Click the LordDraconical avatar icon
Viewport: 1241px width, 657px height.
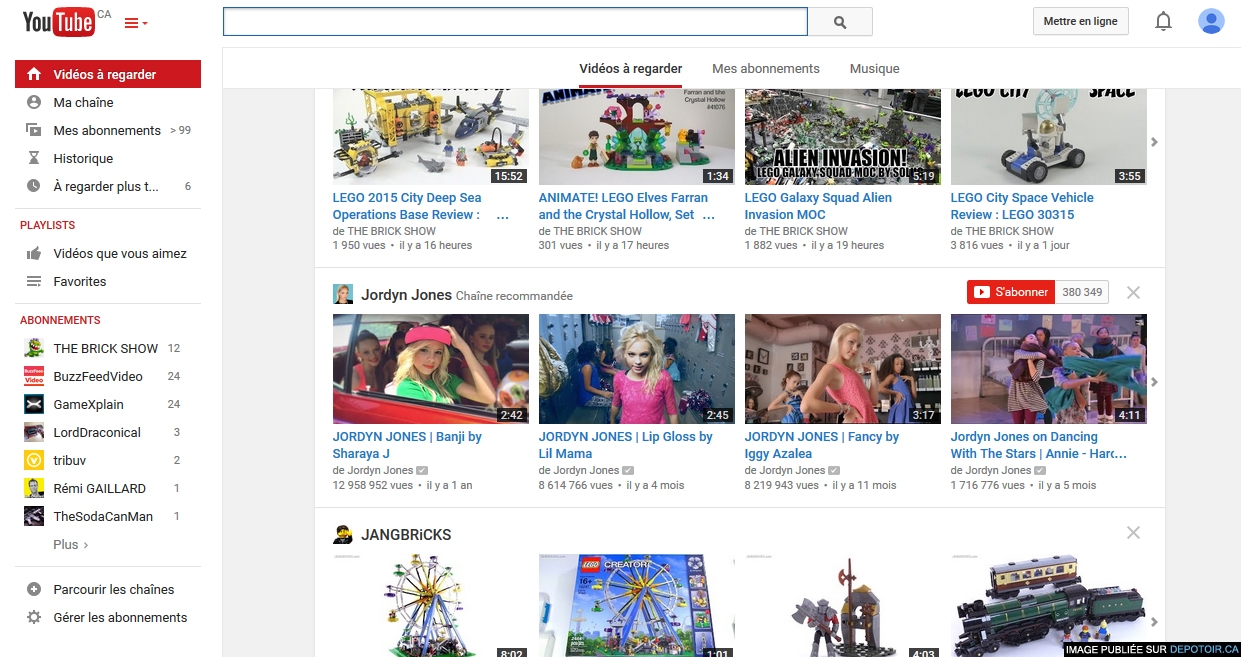34,432
